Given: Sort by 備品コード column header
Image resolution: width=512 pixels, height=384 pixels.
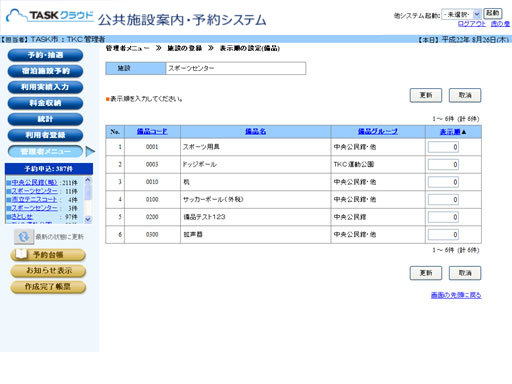Looking at the screenshot, I should (x=152, y=131).
